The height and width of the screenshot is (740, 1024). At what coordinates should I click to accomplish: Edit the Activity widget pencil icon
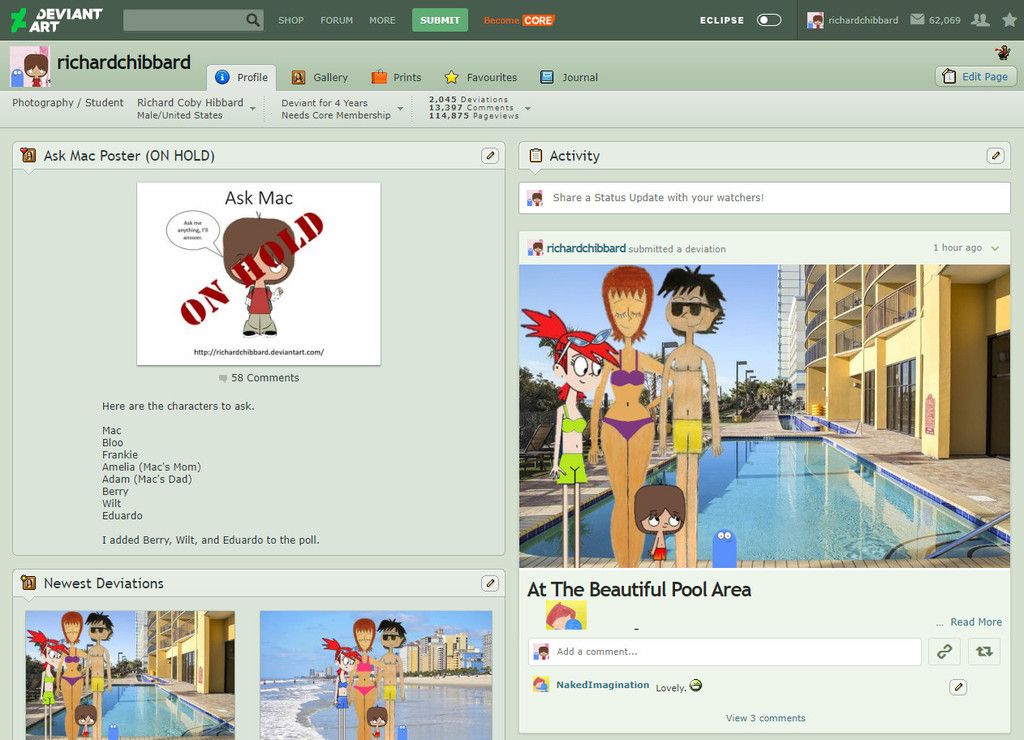point(995,155)
